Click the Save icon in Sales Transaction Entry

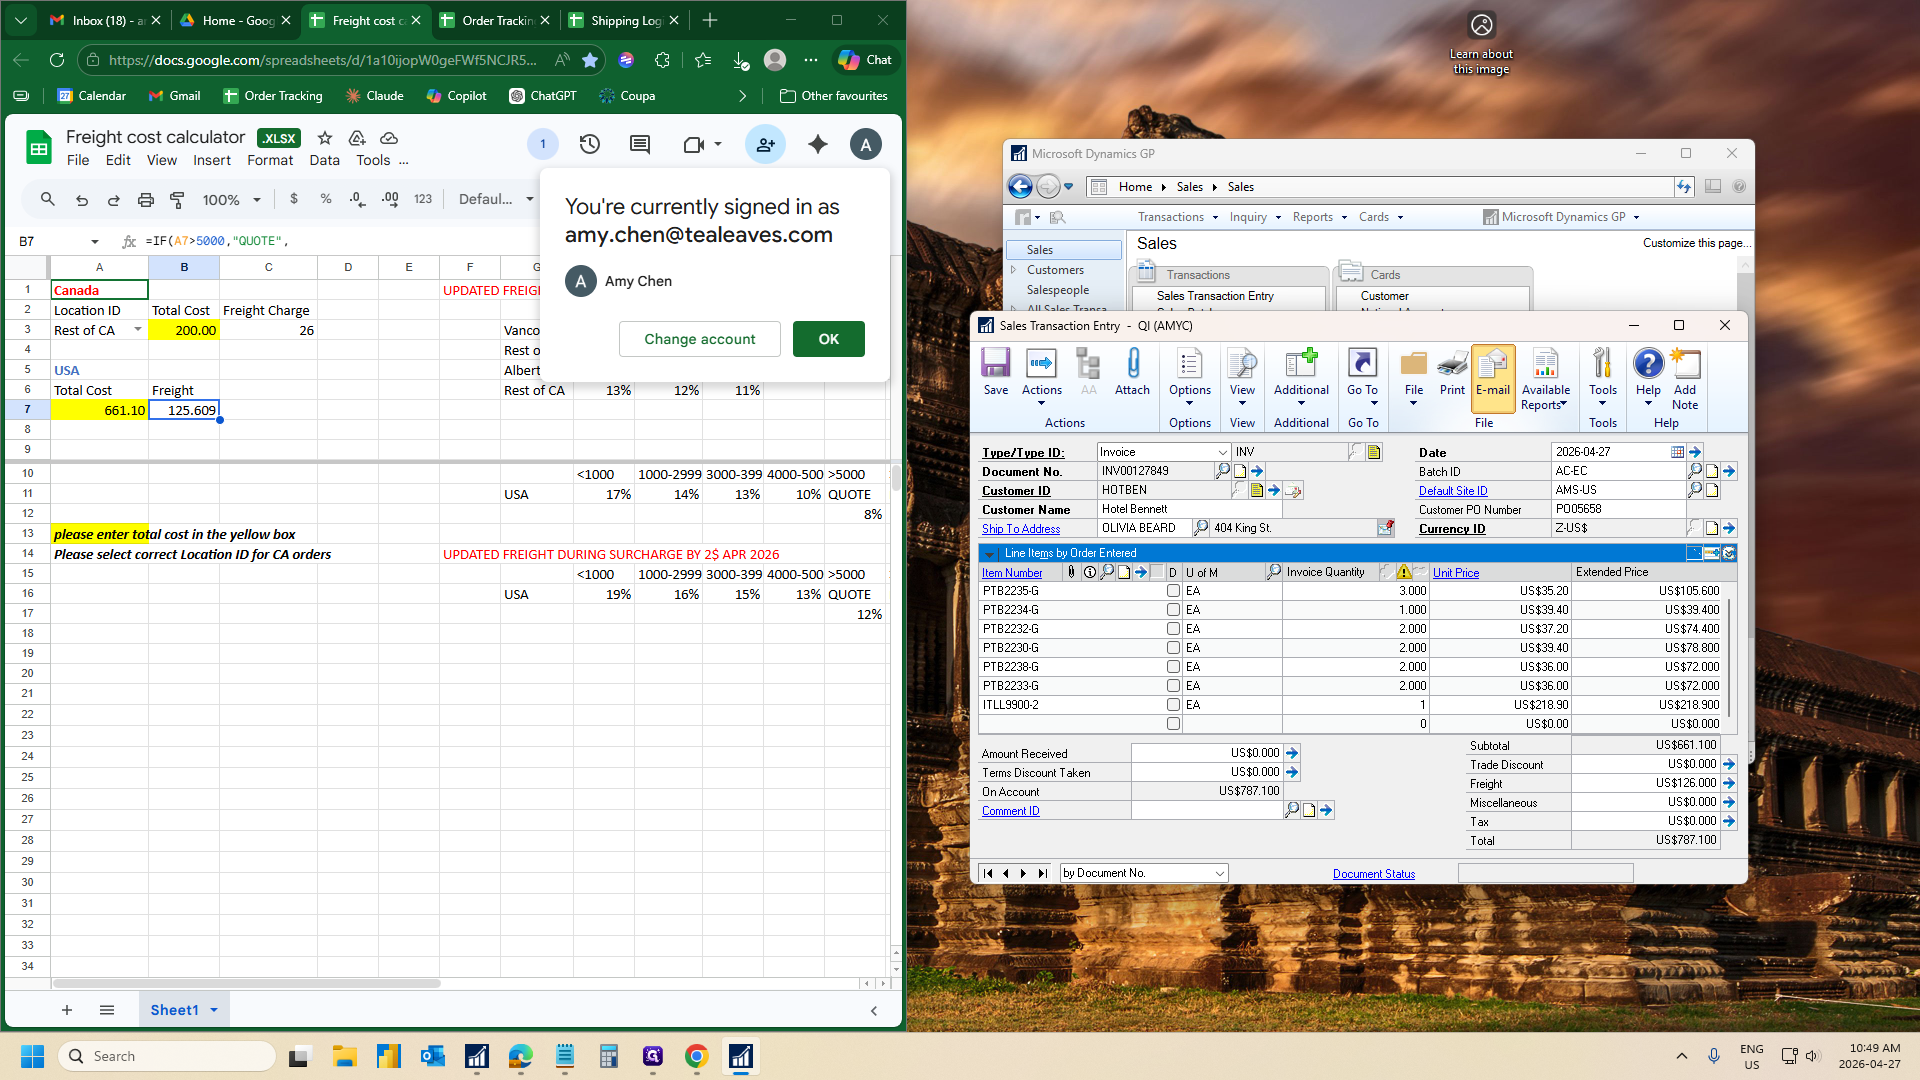point(995,372)
